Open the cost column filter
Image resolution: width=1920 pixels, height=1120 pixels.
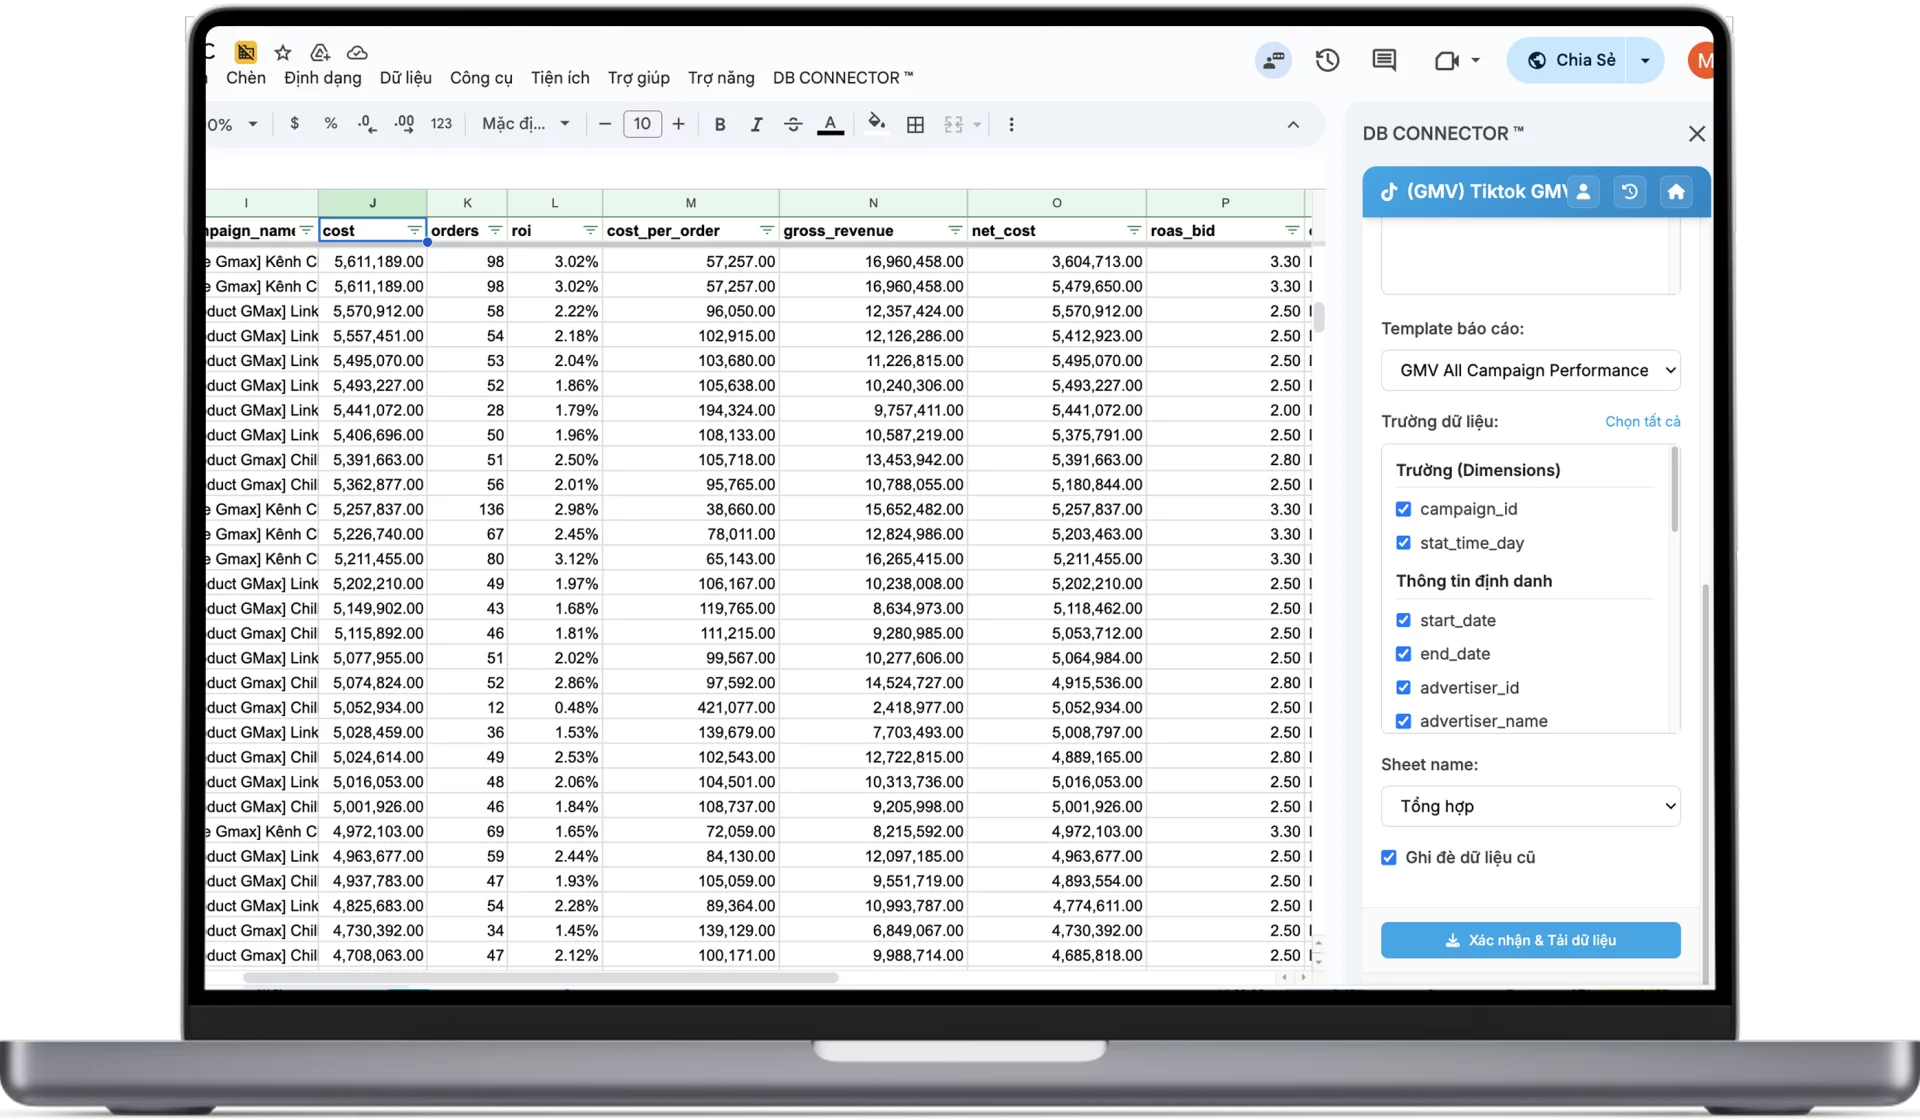[414, 231]
